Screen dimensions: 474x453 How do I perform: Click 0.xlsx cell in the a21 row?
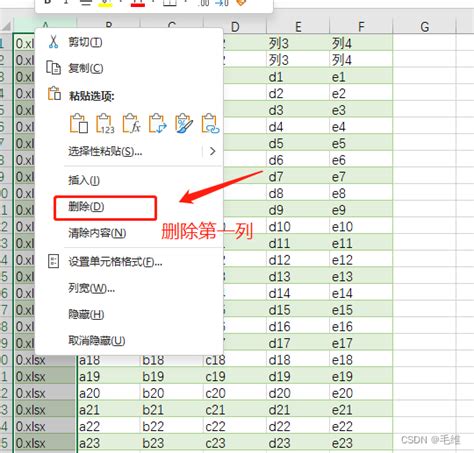pos(45,410)
